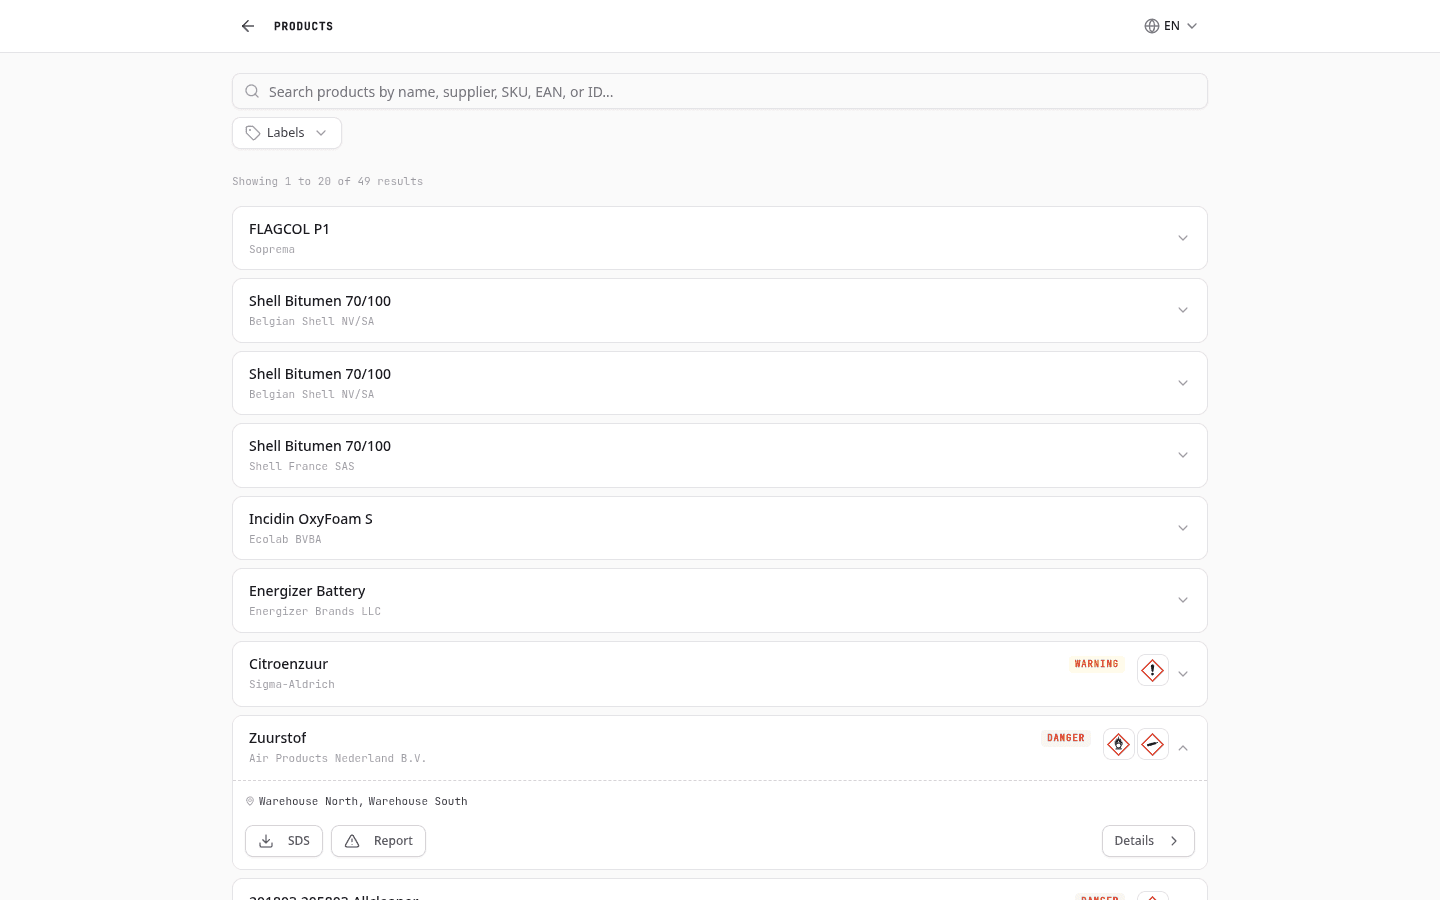Expand the FLAGCOL P1 product row
The height and width of the screenshot is (900, 1440).
pyautogui.click(x=1183, y=238)
